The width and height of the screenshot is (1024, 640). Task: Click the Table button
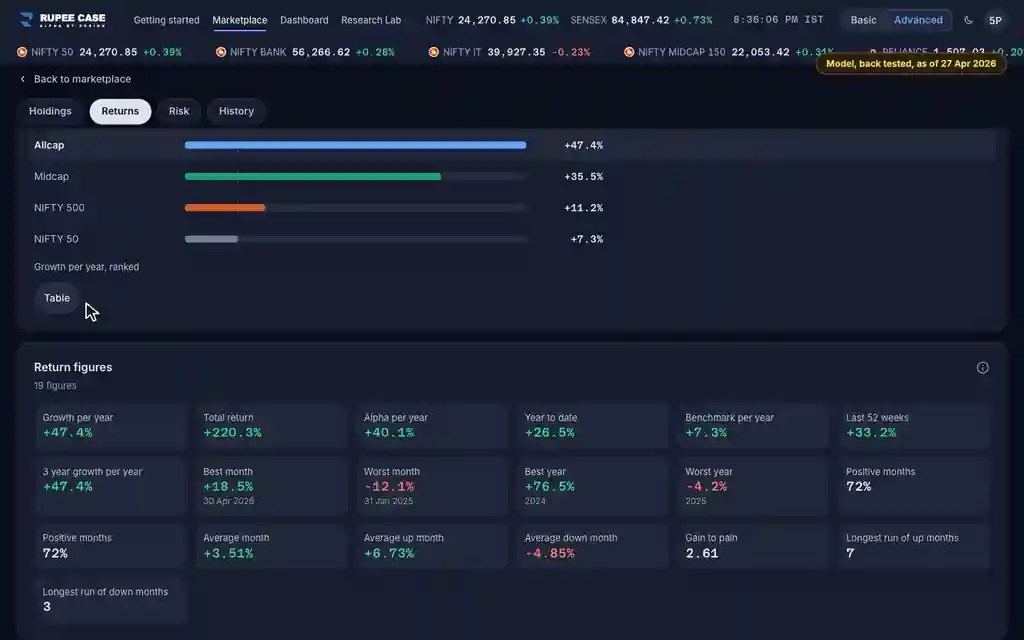(57, 298)
